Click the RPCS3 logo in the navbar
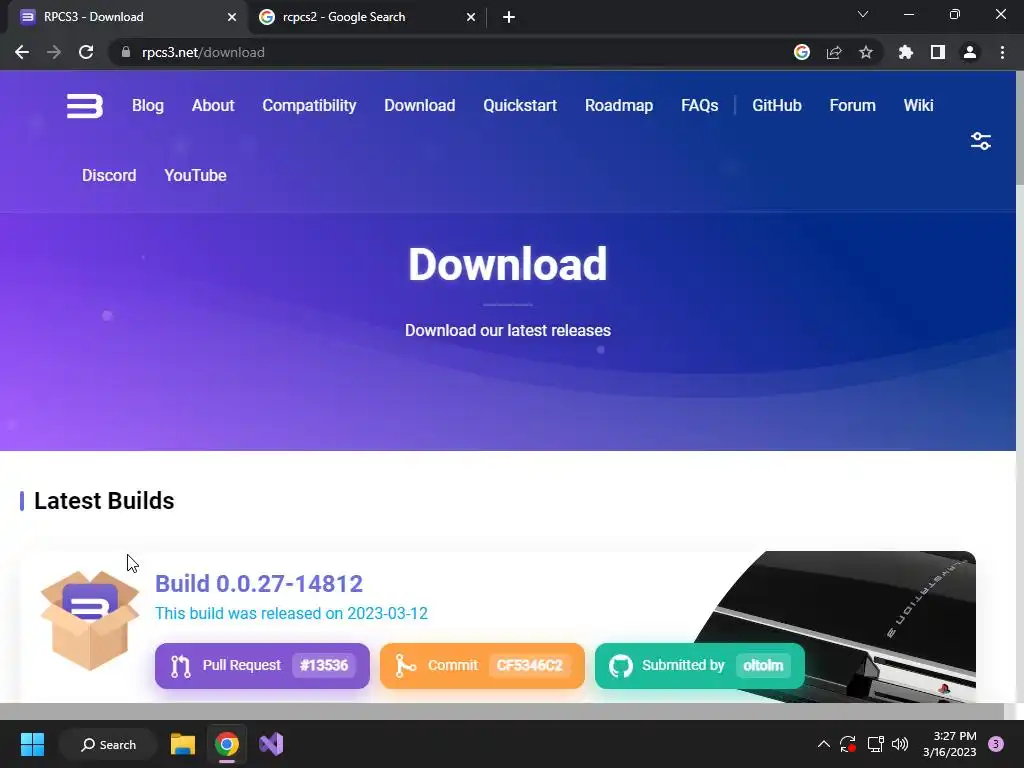The height and width of the screenshot is (768, 1024). tap(85, 106)
